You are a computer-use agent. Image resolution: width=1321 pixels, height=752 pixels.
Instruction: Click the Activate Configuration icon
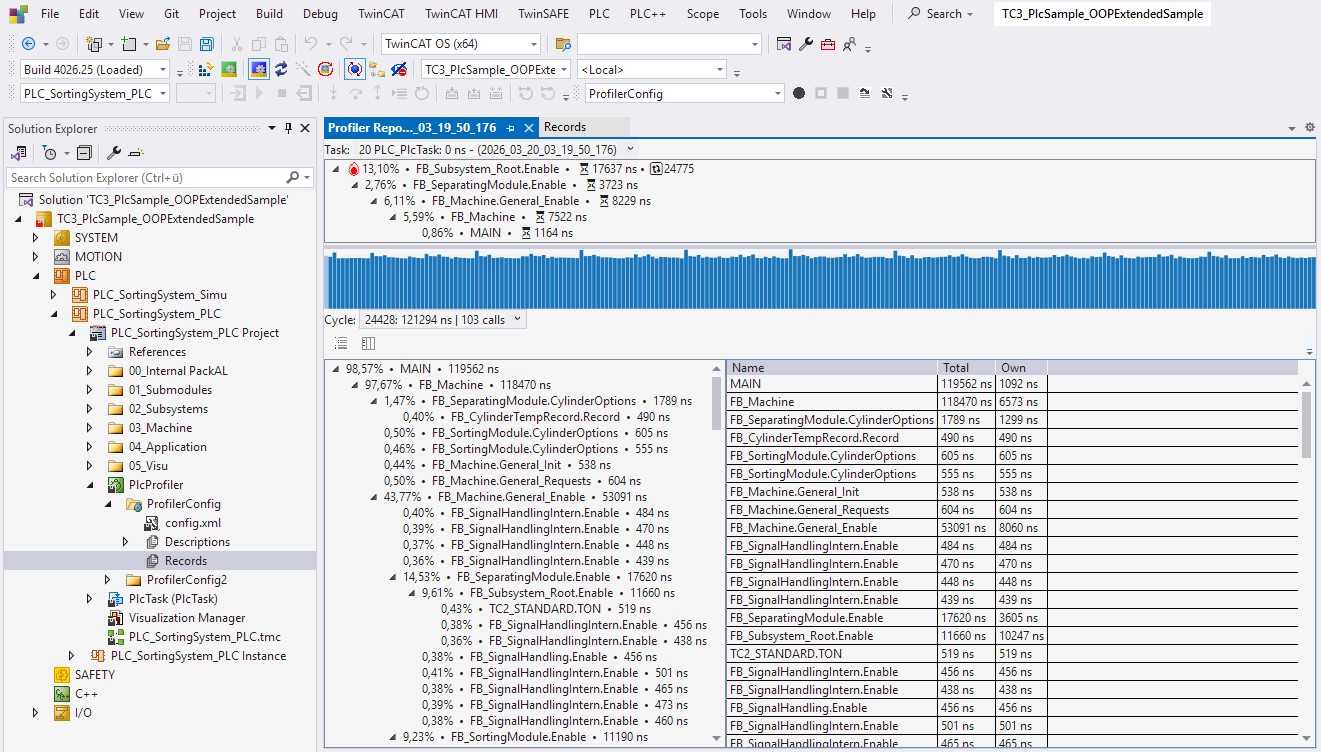(x=206, y=69)
